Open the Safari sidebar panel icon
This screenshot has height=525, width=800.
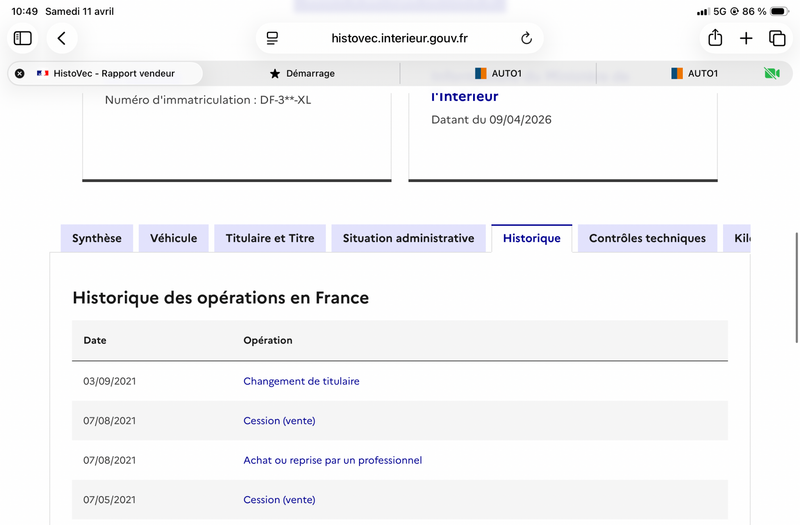click(x=22, y=38)
